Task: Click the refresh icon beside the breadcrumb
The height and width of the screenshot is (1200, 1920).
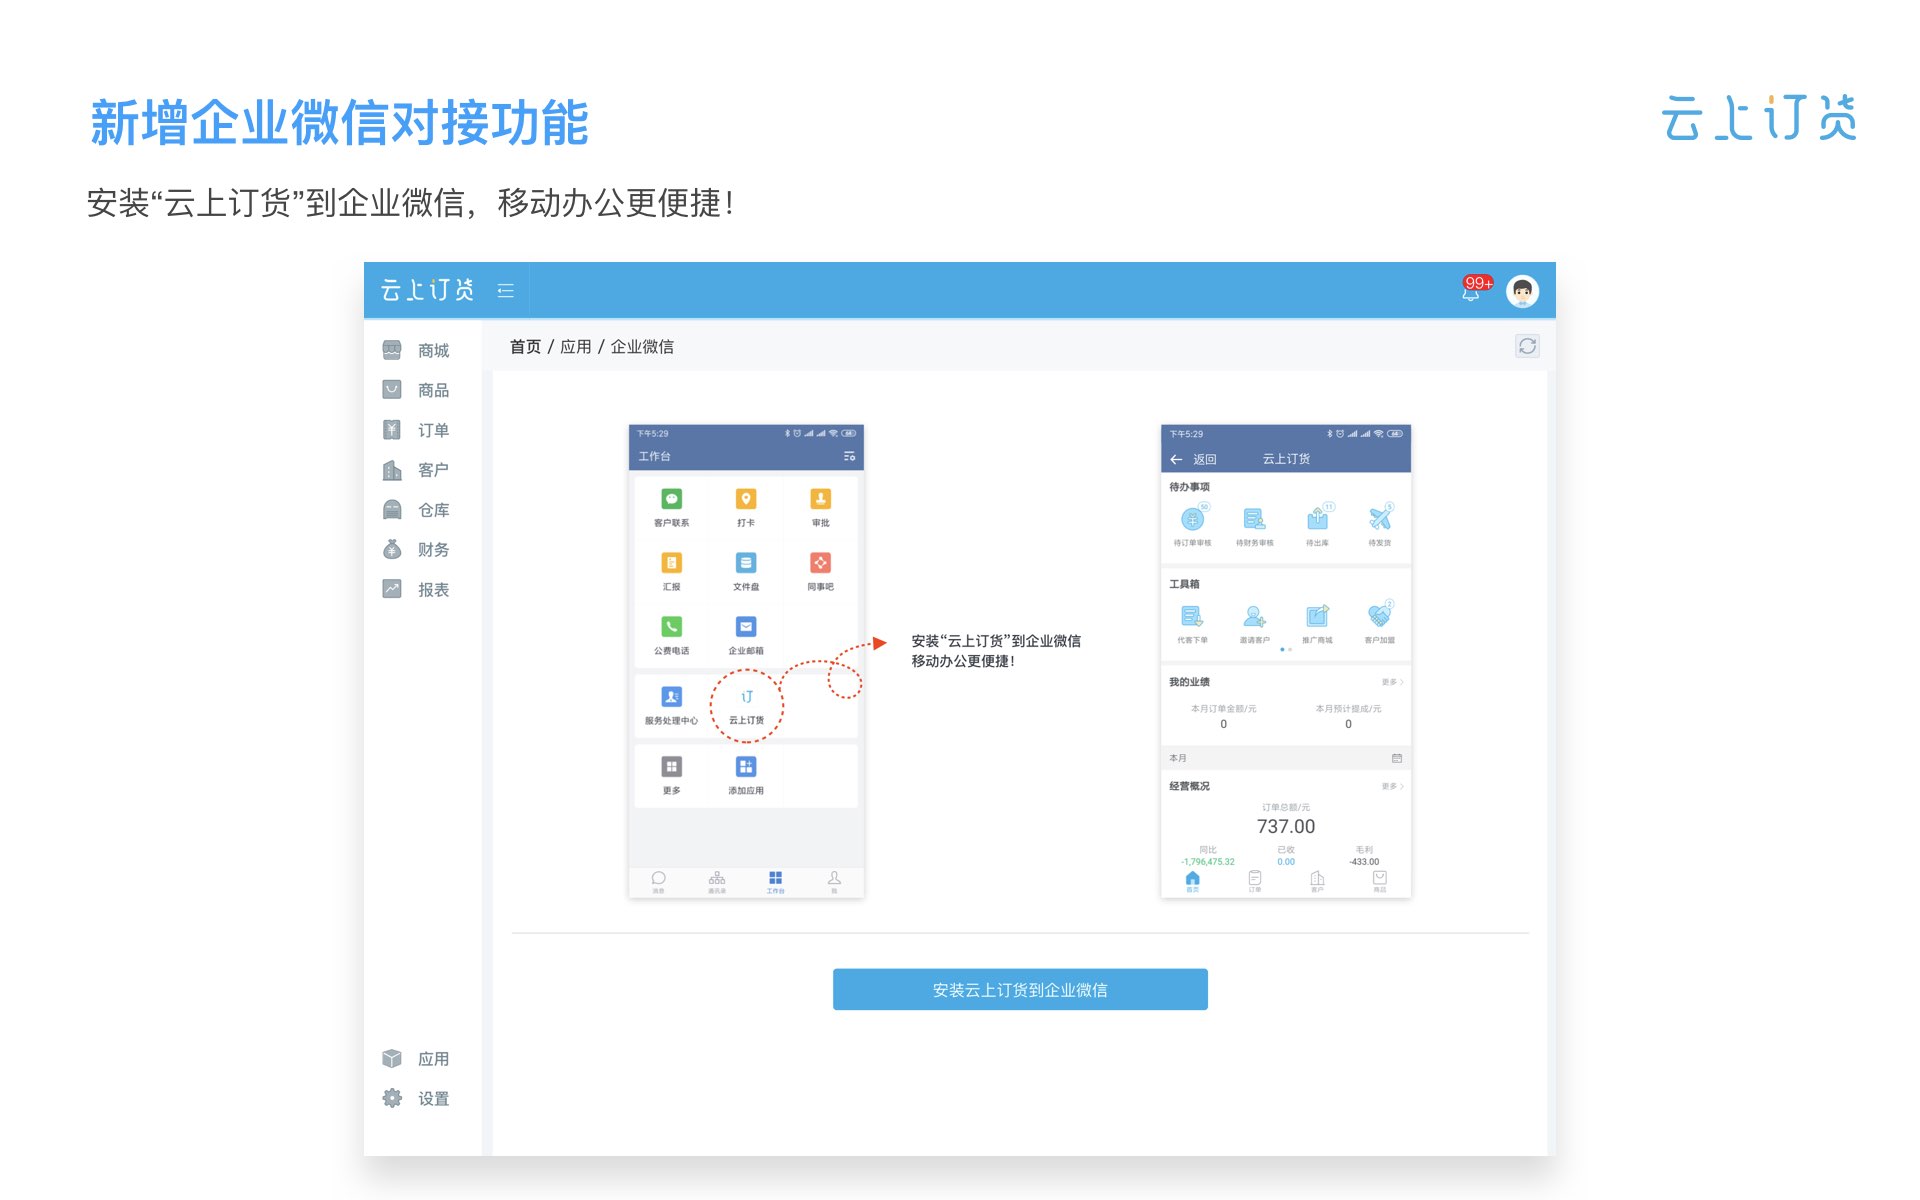Action: pyautogui.click(x=1527, y=346)
